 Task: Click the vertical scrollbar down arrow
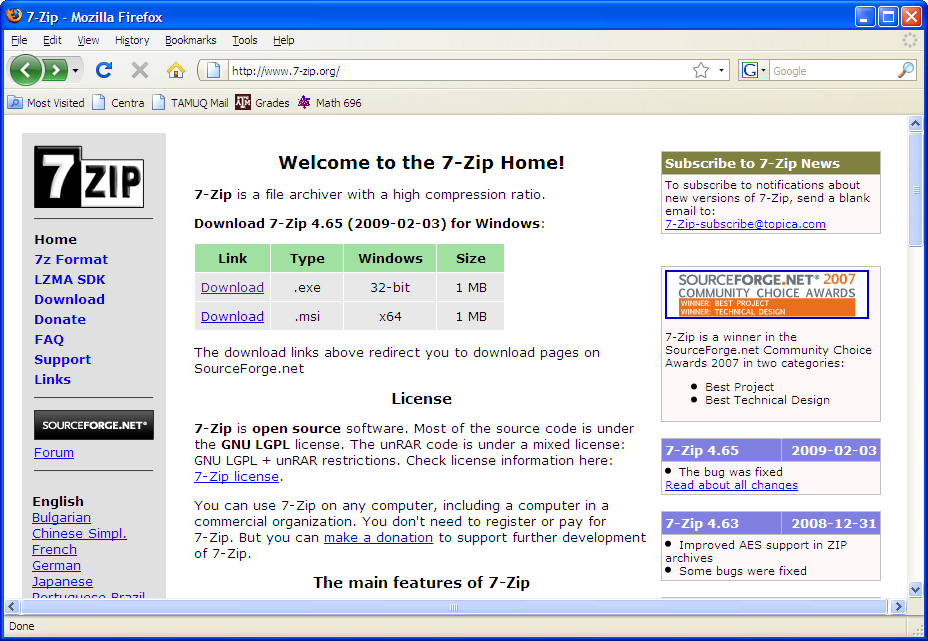click(915, 590)
